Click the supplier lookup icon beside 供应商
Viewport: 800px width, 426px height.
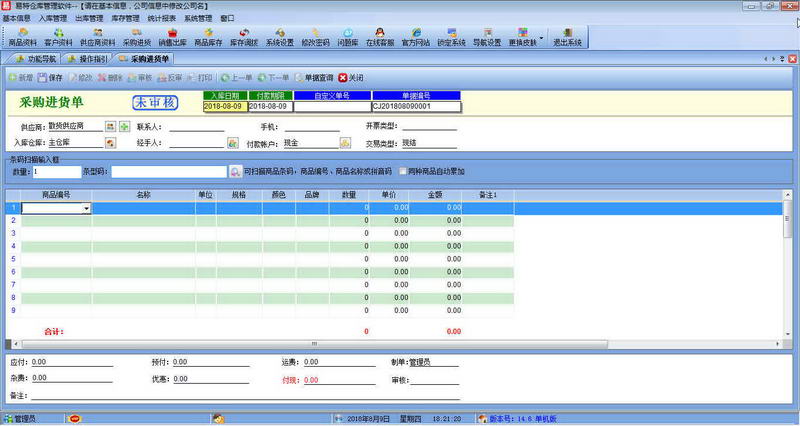[x=110, y=127]
